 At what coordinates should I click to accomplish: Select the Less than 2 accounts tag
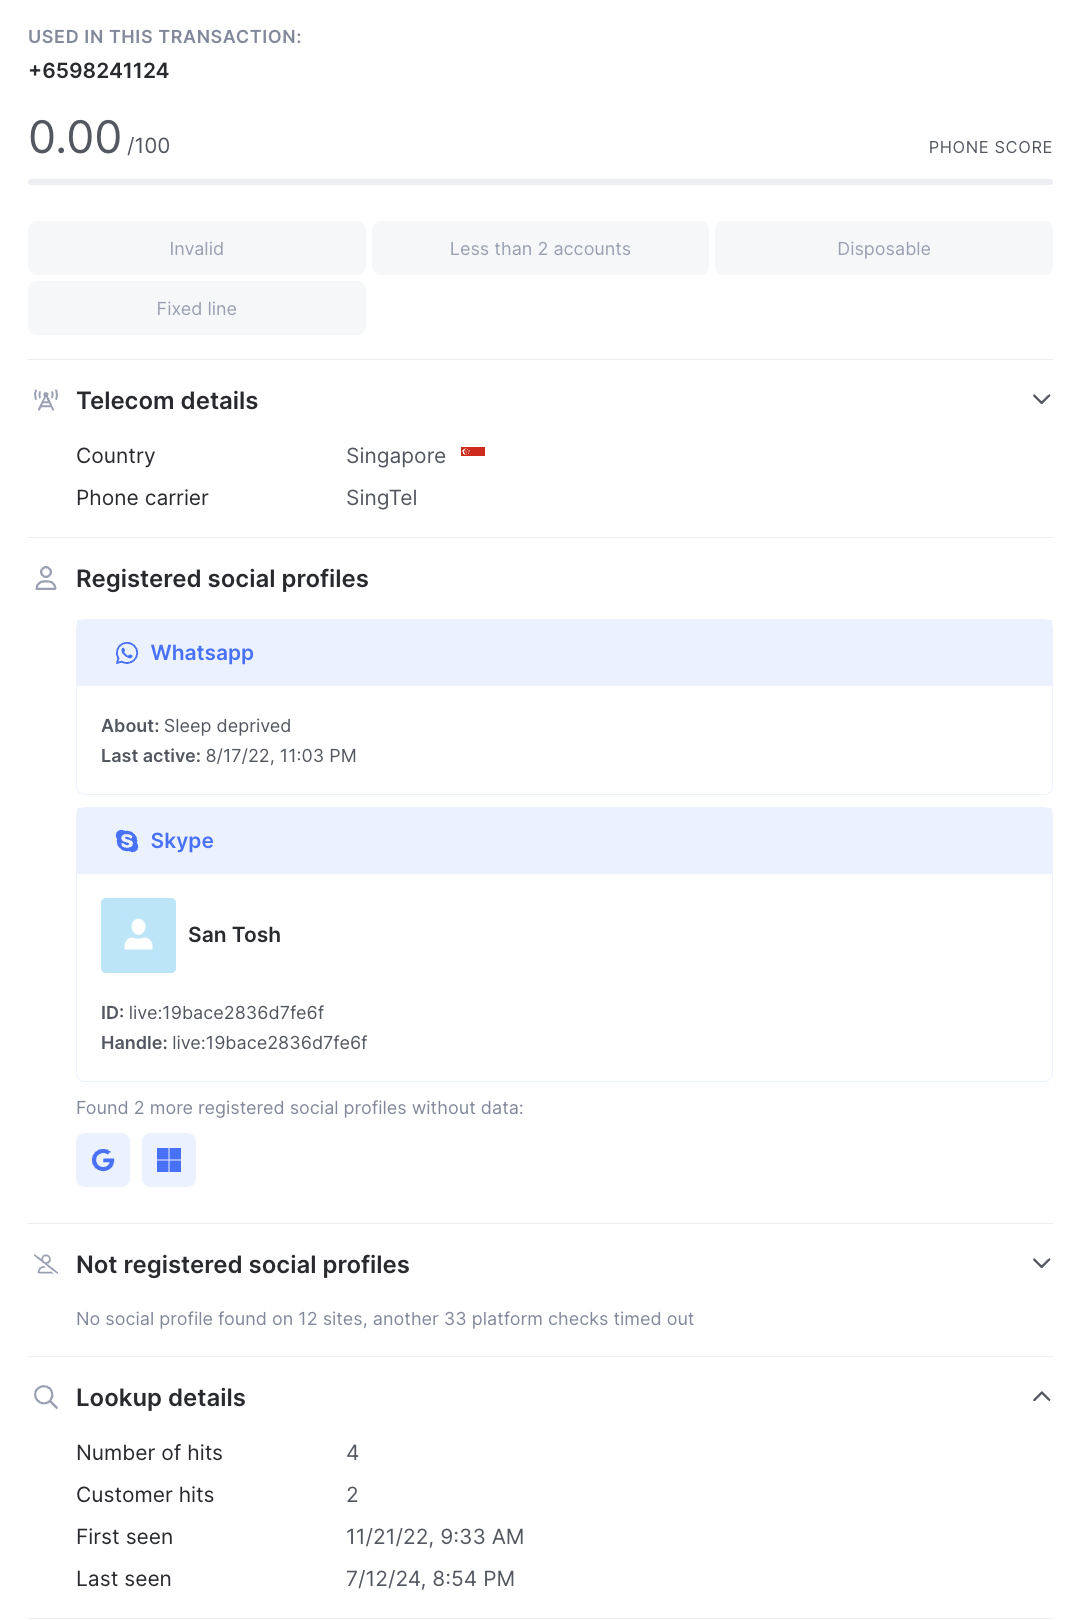pos(540,248)
